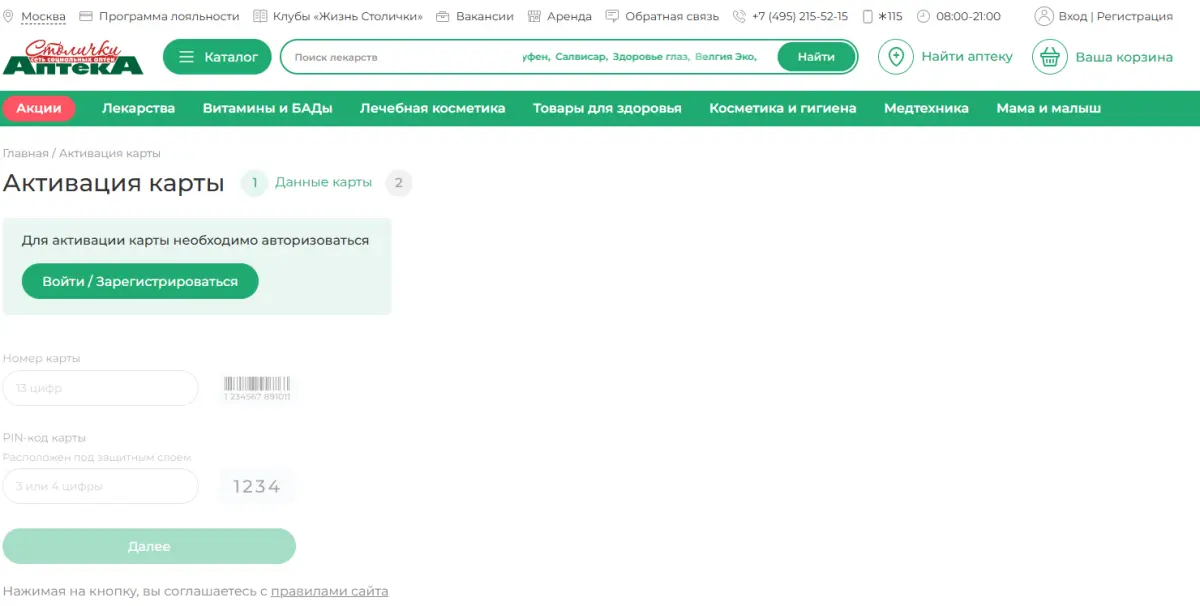1200x606 pixels.
Task: Click the Столички Аптека logo
Action: click(73, 57)
